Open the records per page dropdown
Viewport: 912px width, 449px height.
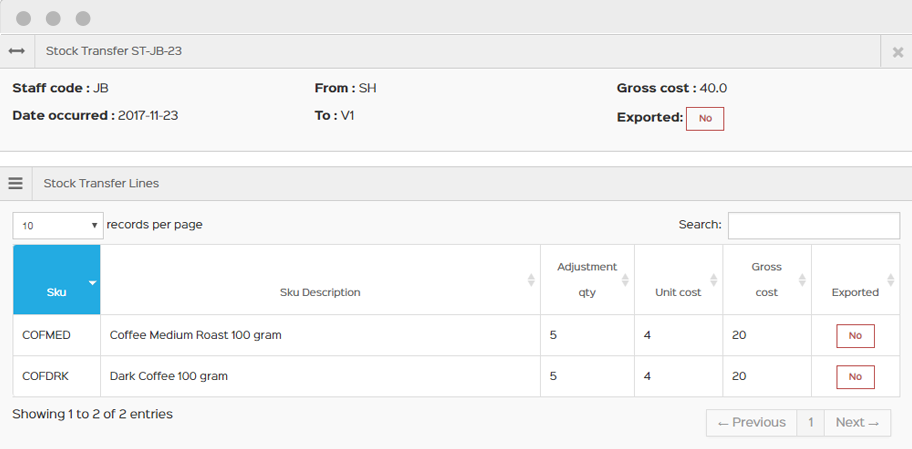58,225
